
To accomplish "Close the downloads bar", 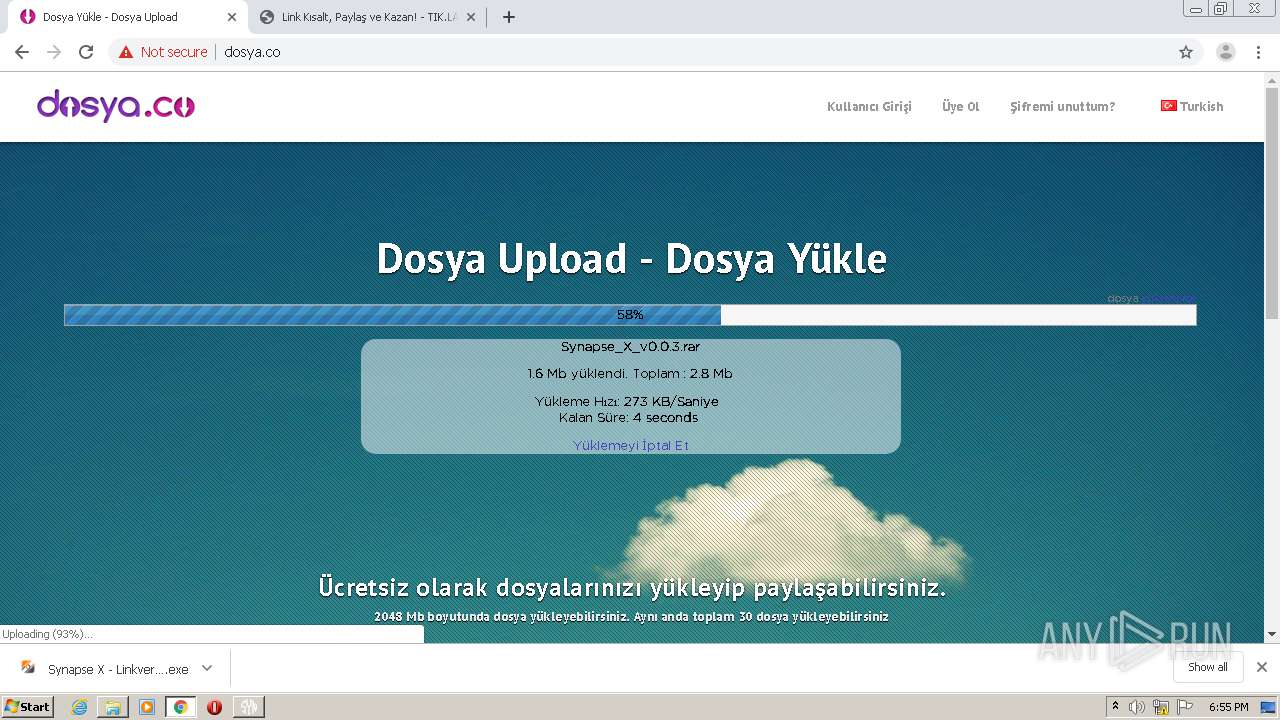I will pos(1262,667).
